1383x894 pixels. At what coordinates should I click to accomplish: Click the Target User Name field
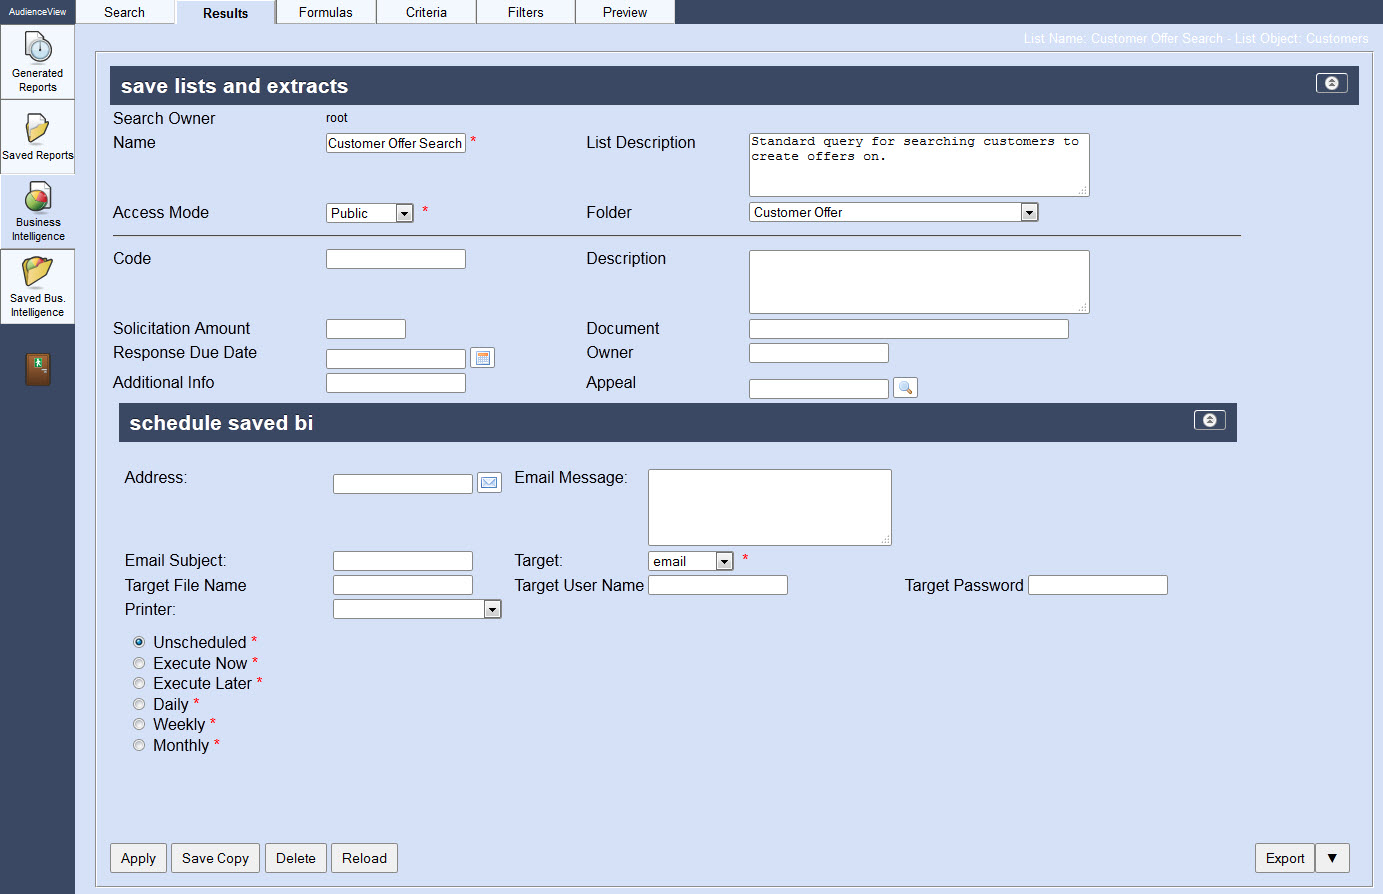pyautogui.click(x=718, y=585)
